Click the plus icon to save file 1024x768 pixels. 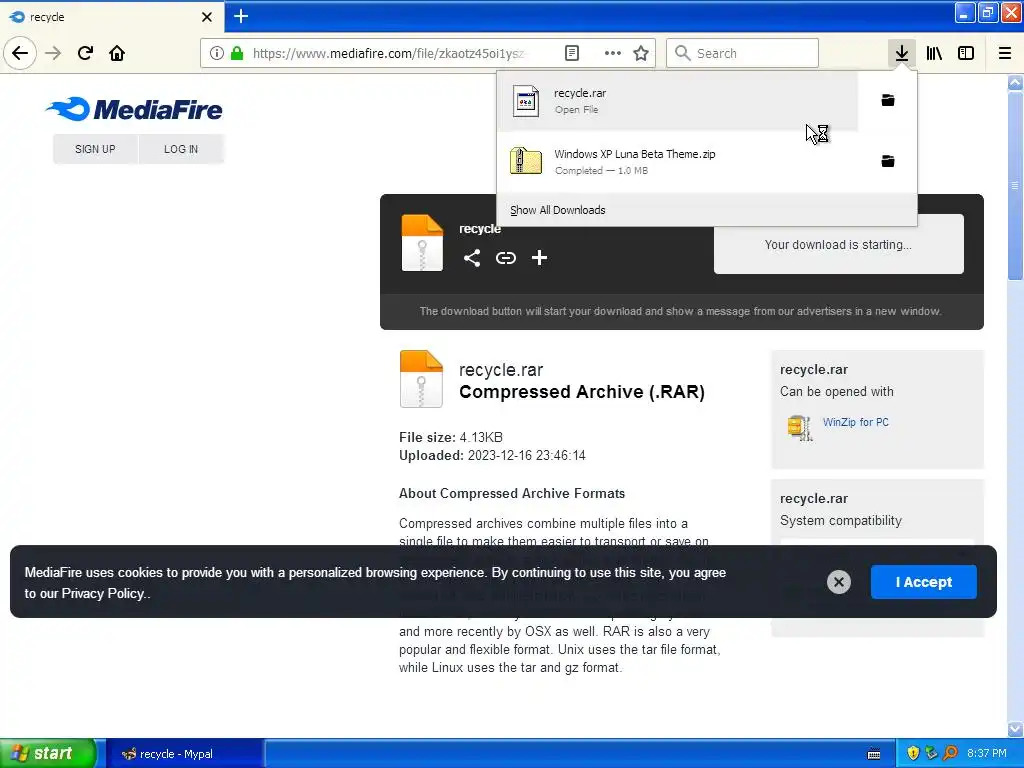tap(539, 258)
